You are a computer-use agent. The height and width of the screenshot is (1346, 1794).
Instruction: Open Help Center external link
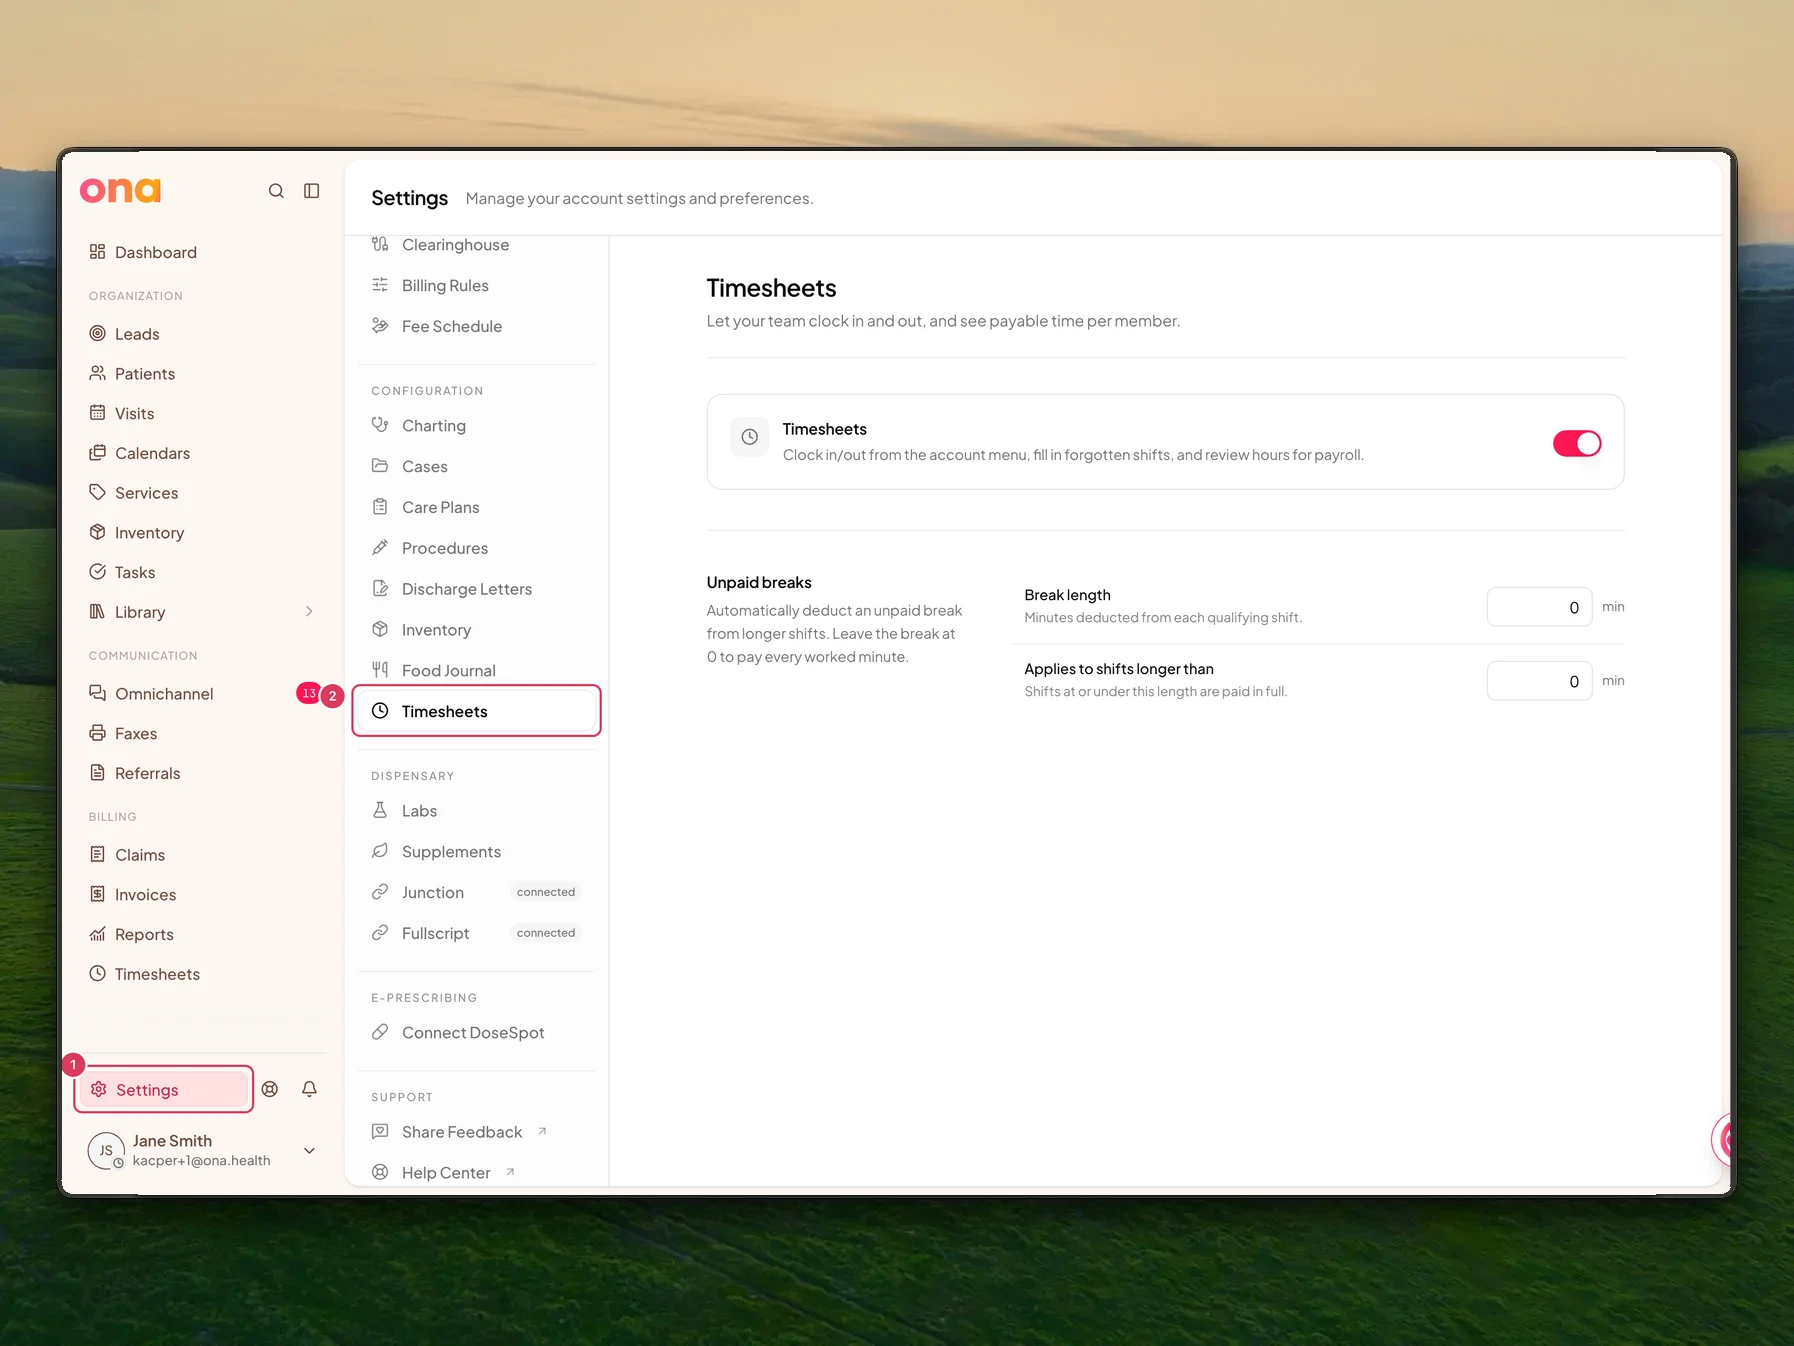point(477,1172)
